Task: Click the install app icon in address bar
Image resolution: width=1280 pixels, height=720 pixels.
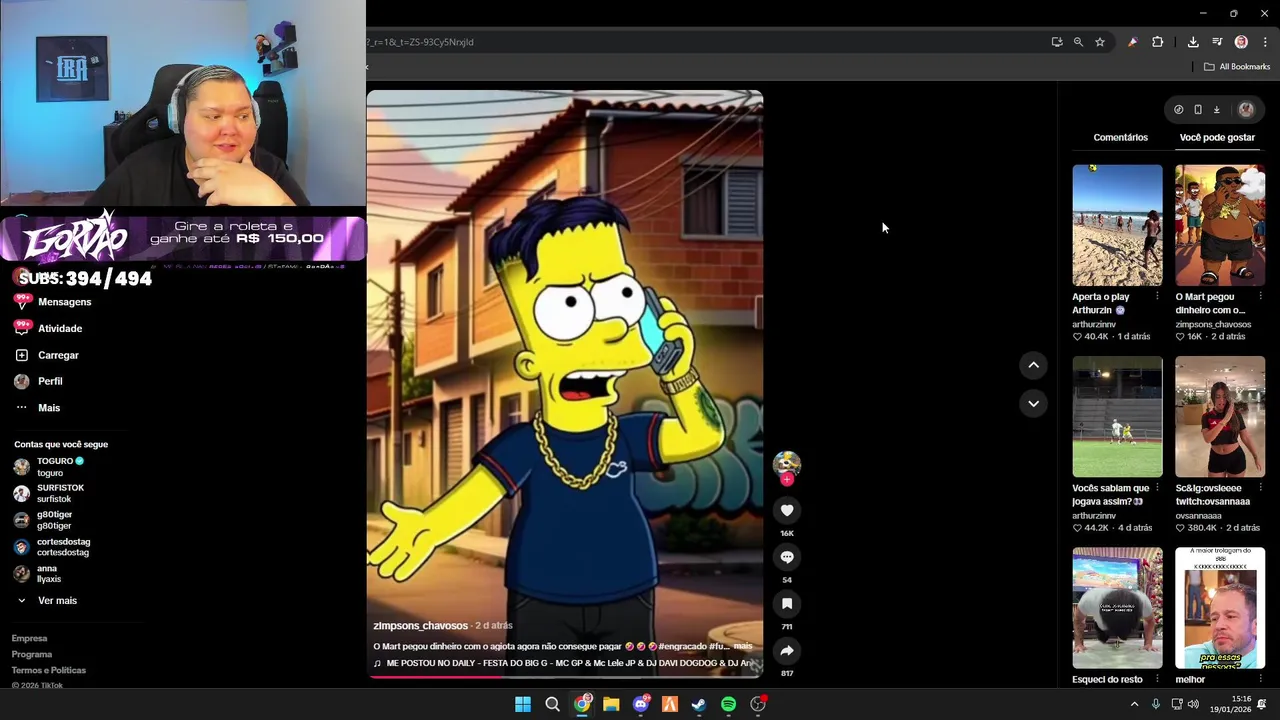Action: click(x=1057, y=42)
